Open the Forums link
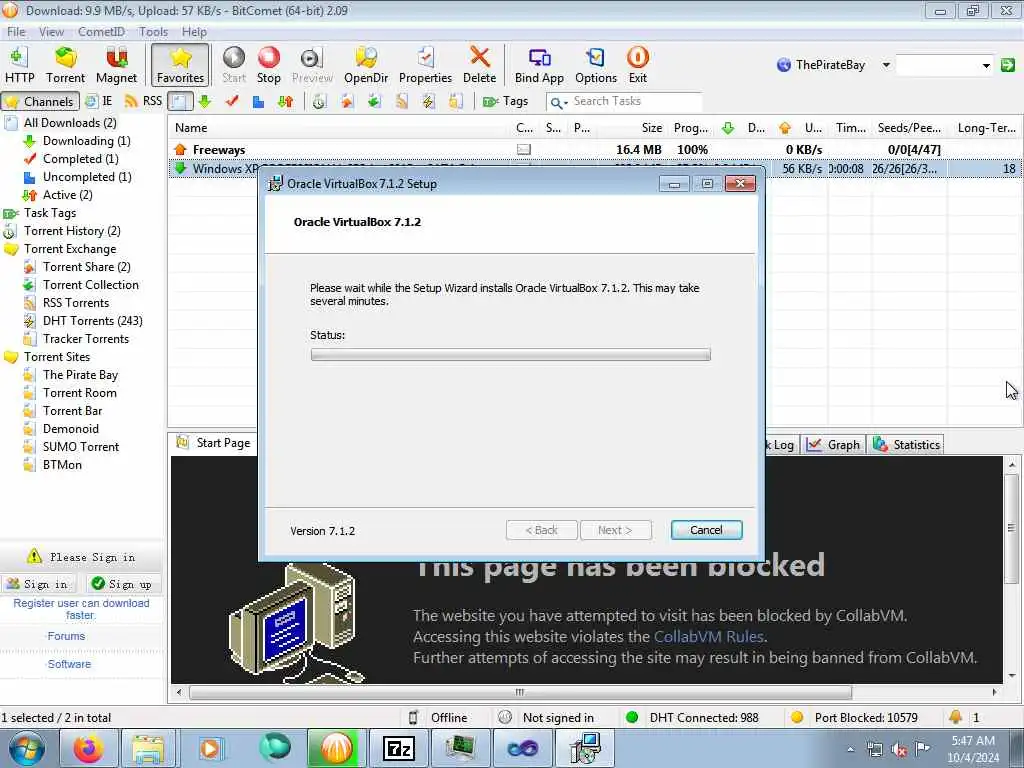The width and height of the screenshot is (1024, 768). 66,636
